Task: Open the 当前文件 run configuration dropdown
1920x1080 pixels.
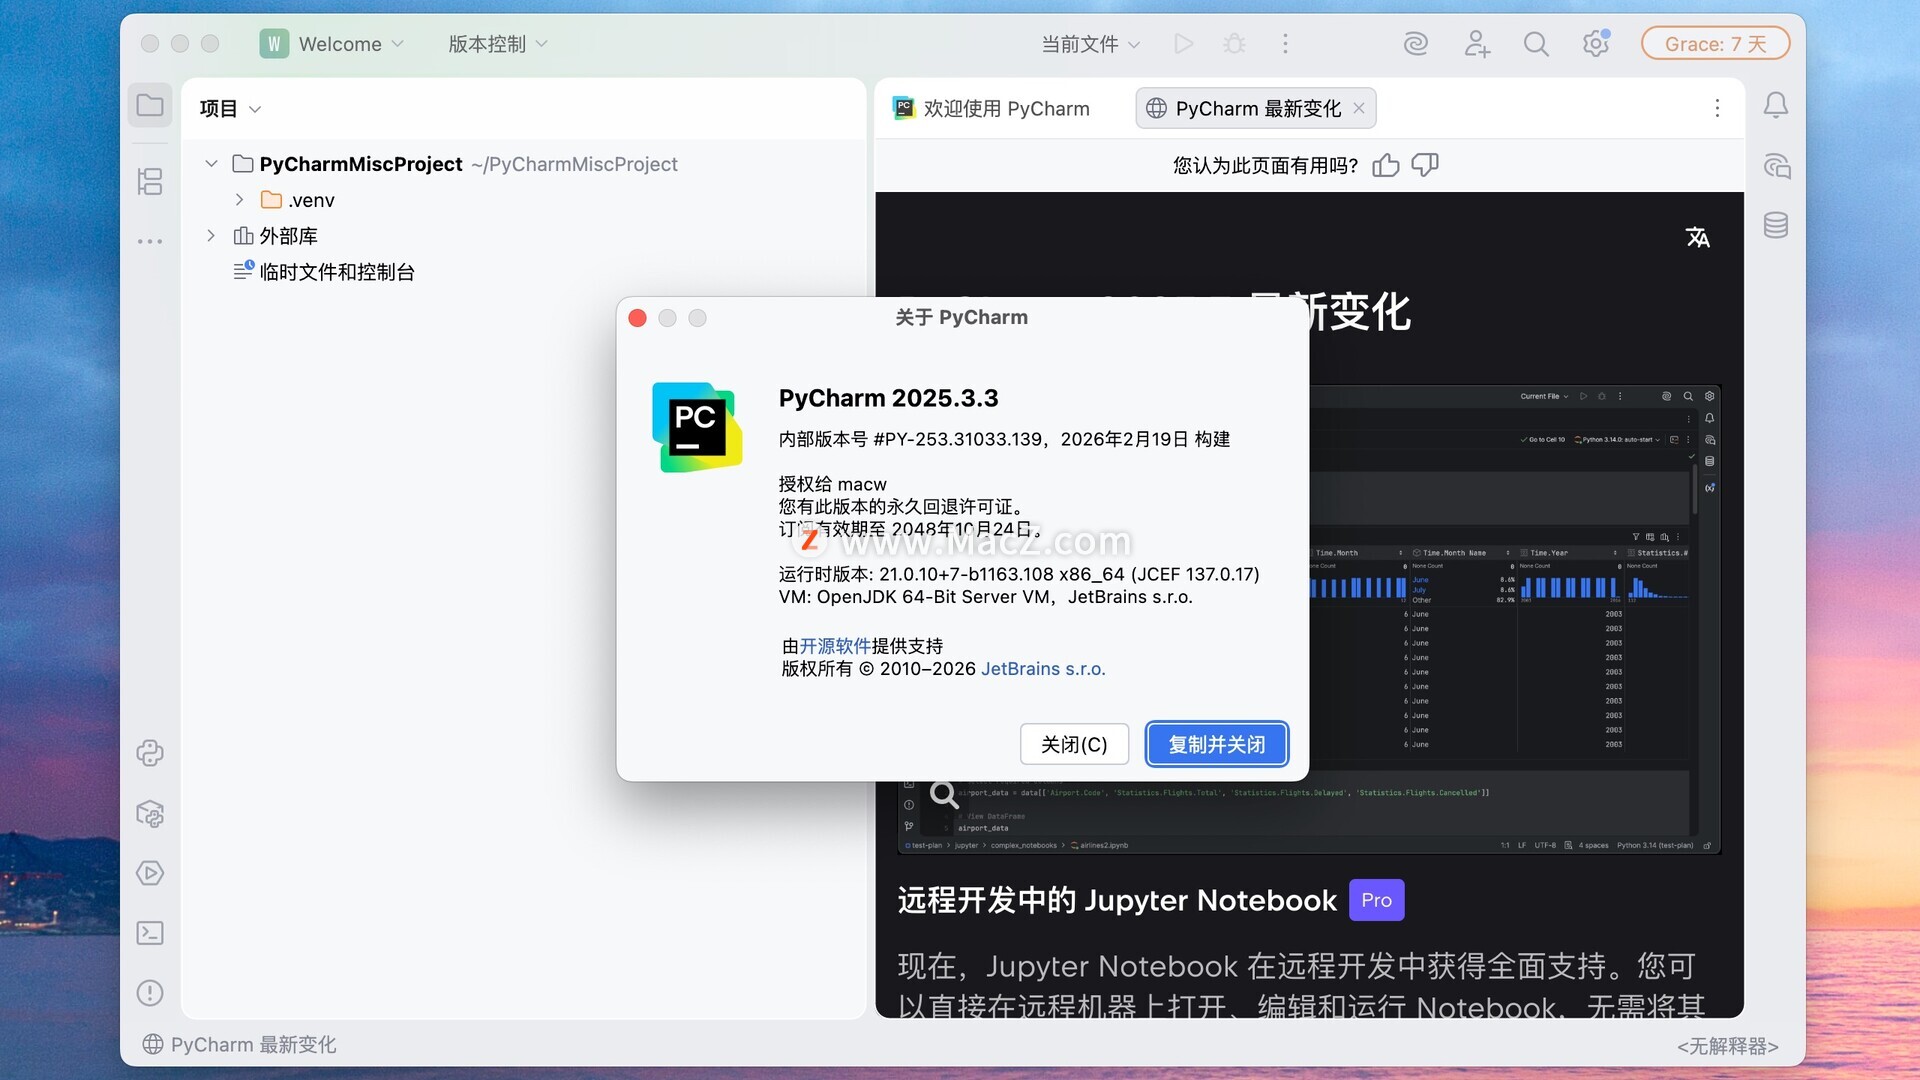Action: point(1090,44)
